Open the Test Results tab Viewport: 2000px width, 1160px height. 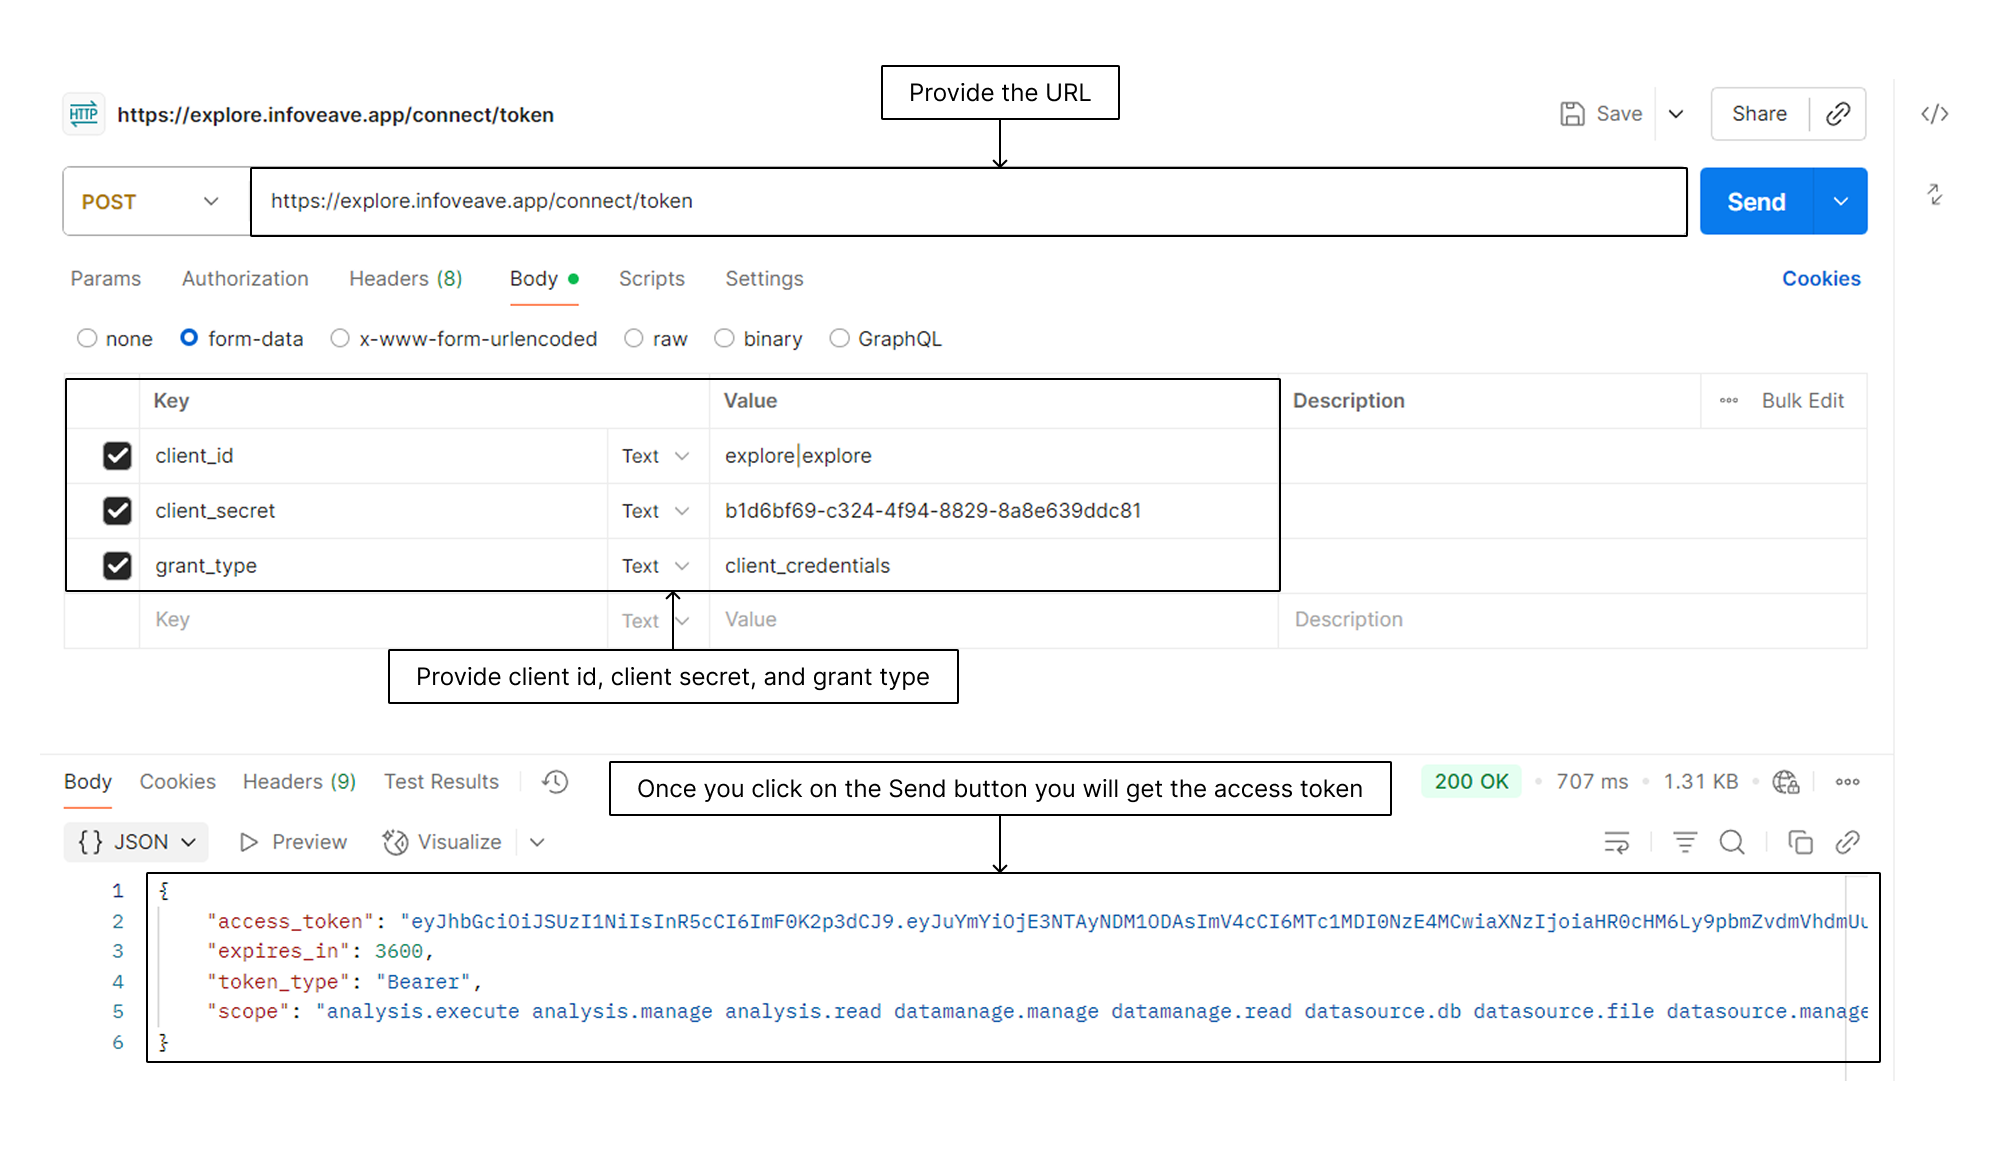pos(441,782)
